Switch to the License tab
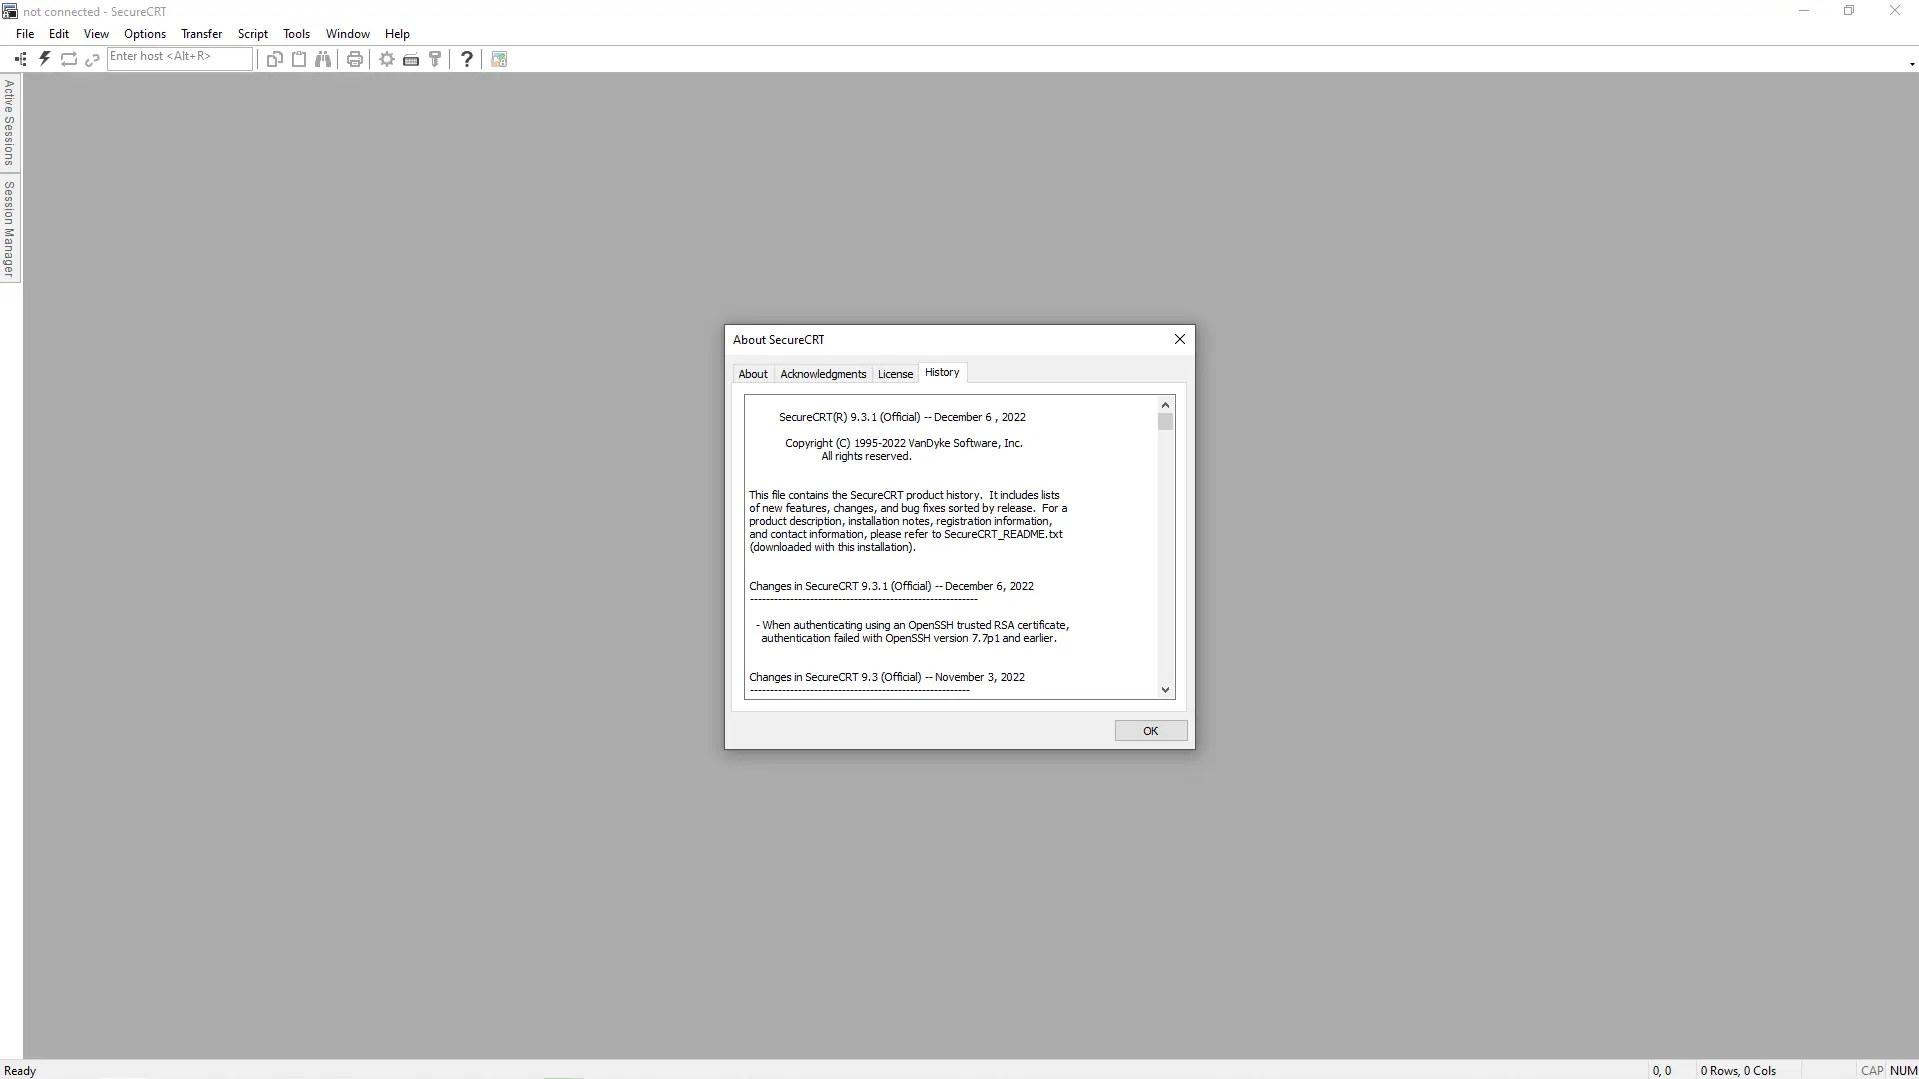Image resolution: width=1919 pixels, height=1079 pixels. 895,374
